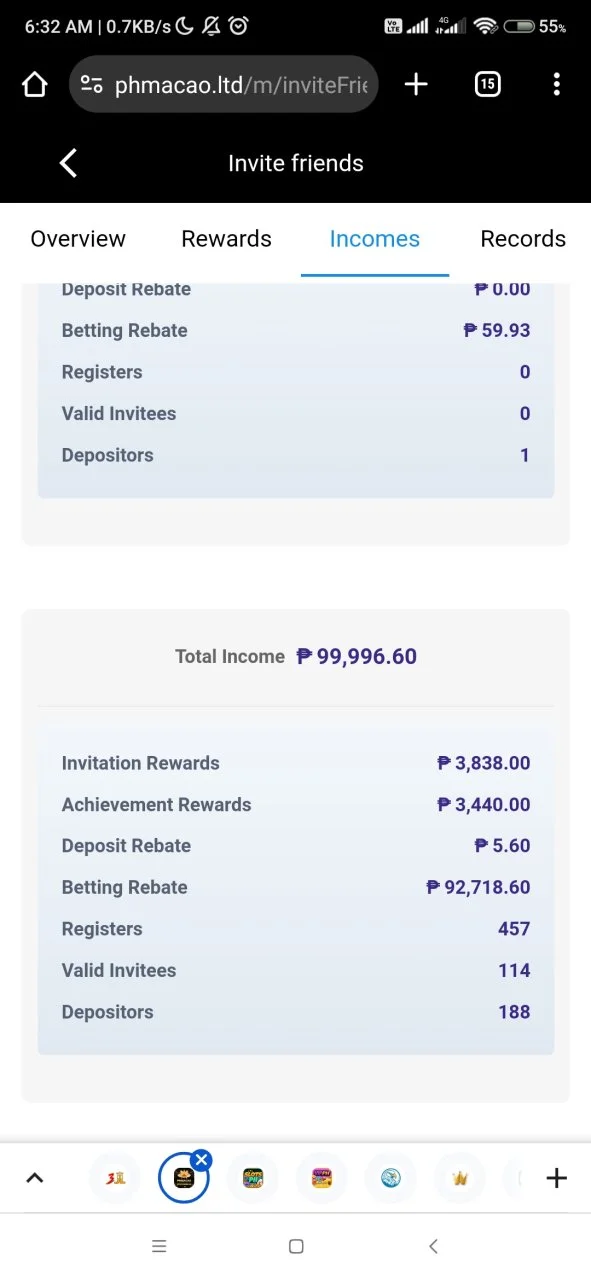This screenshot has height=1280, width=591.
Task: Tap the site info icon in address bar
Action: [92, 85]
